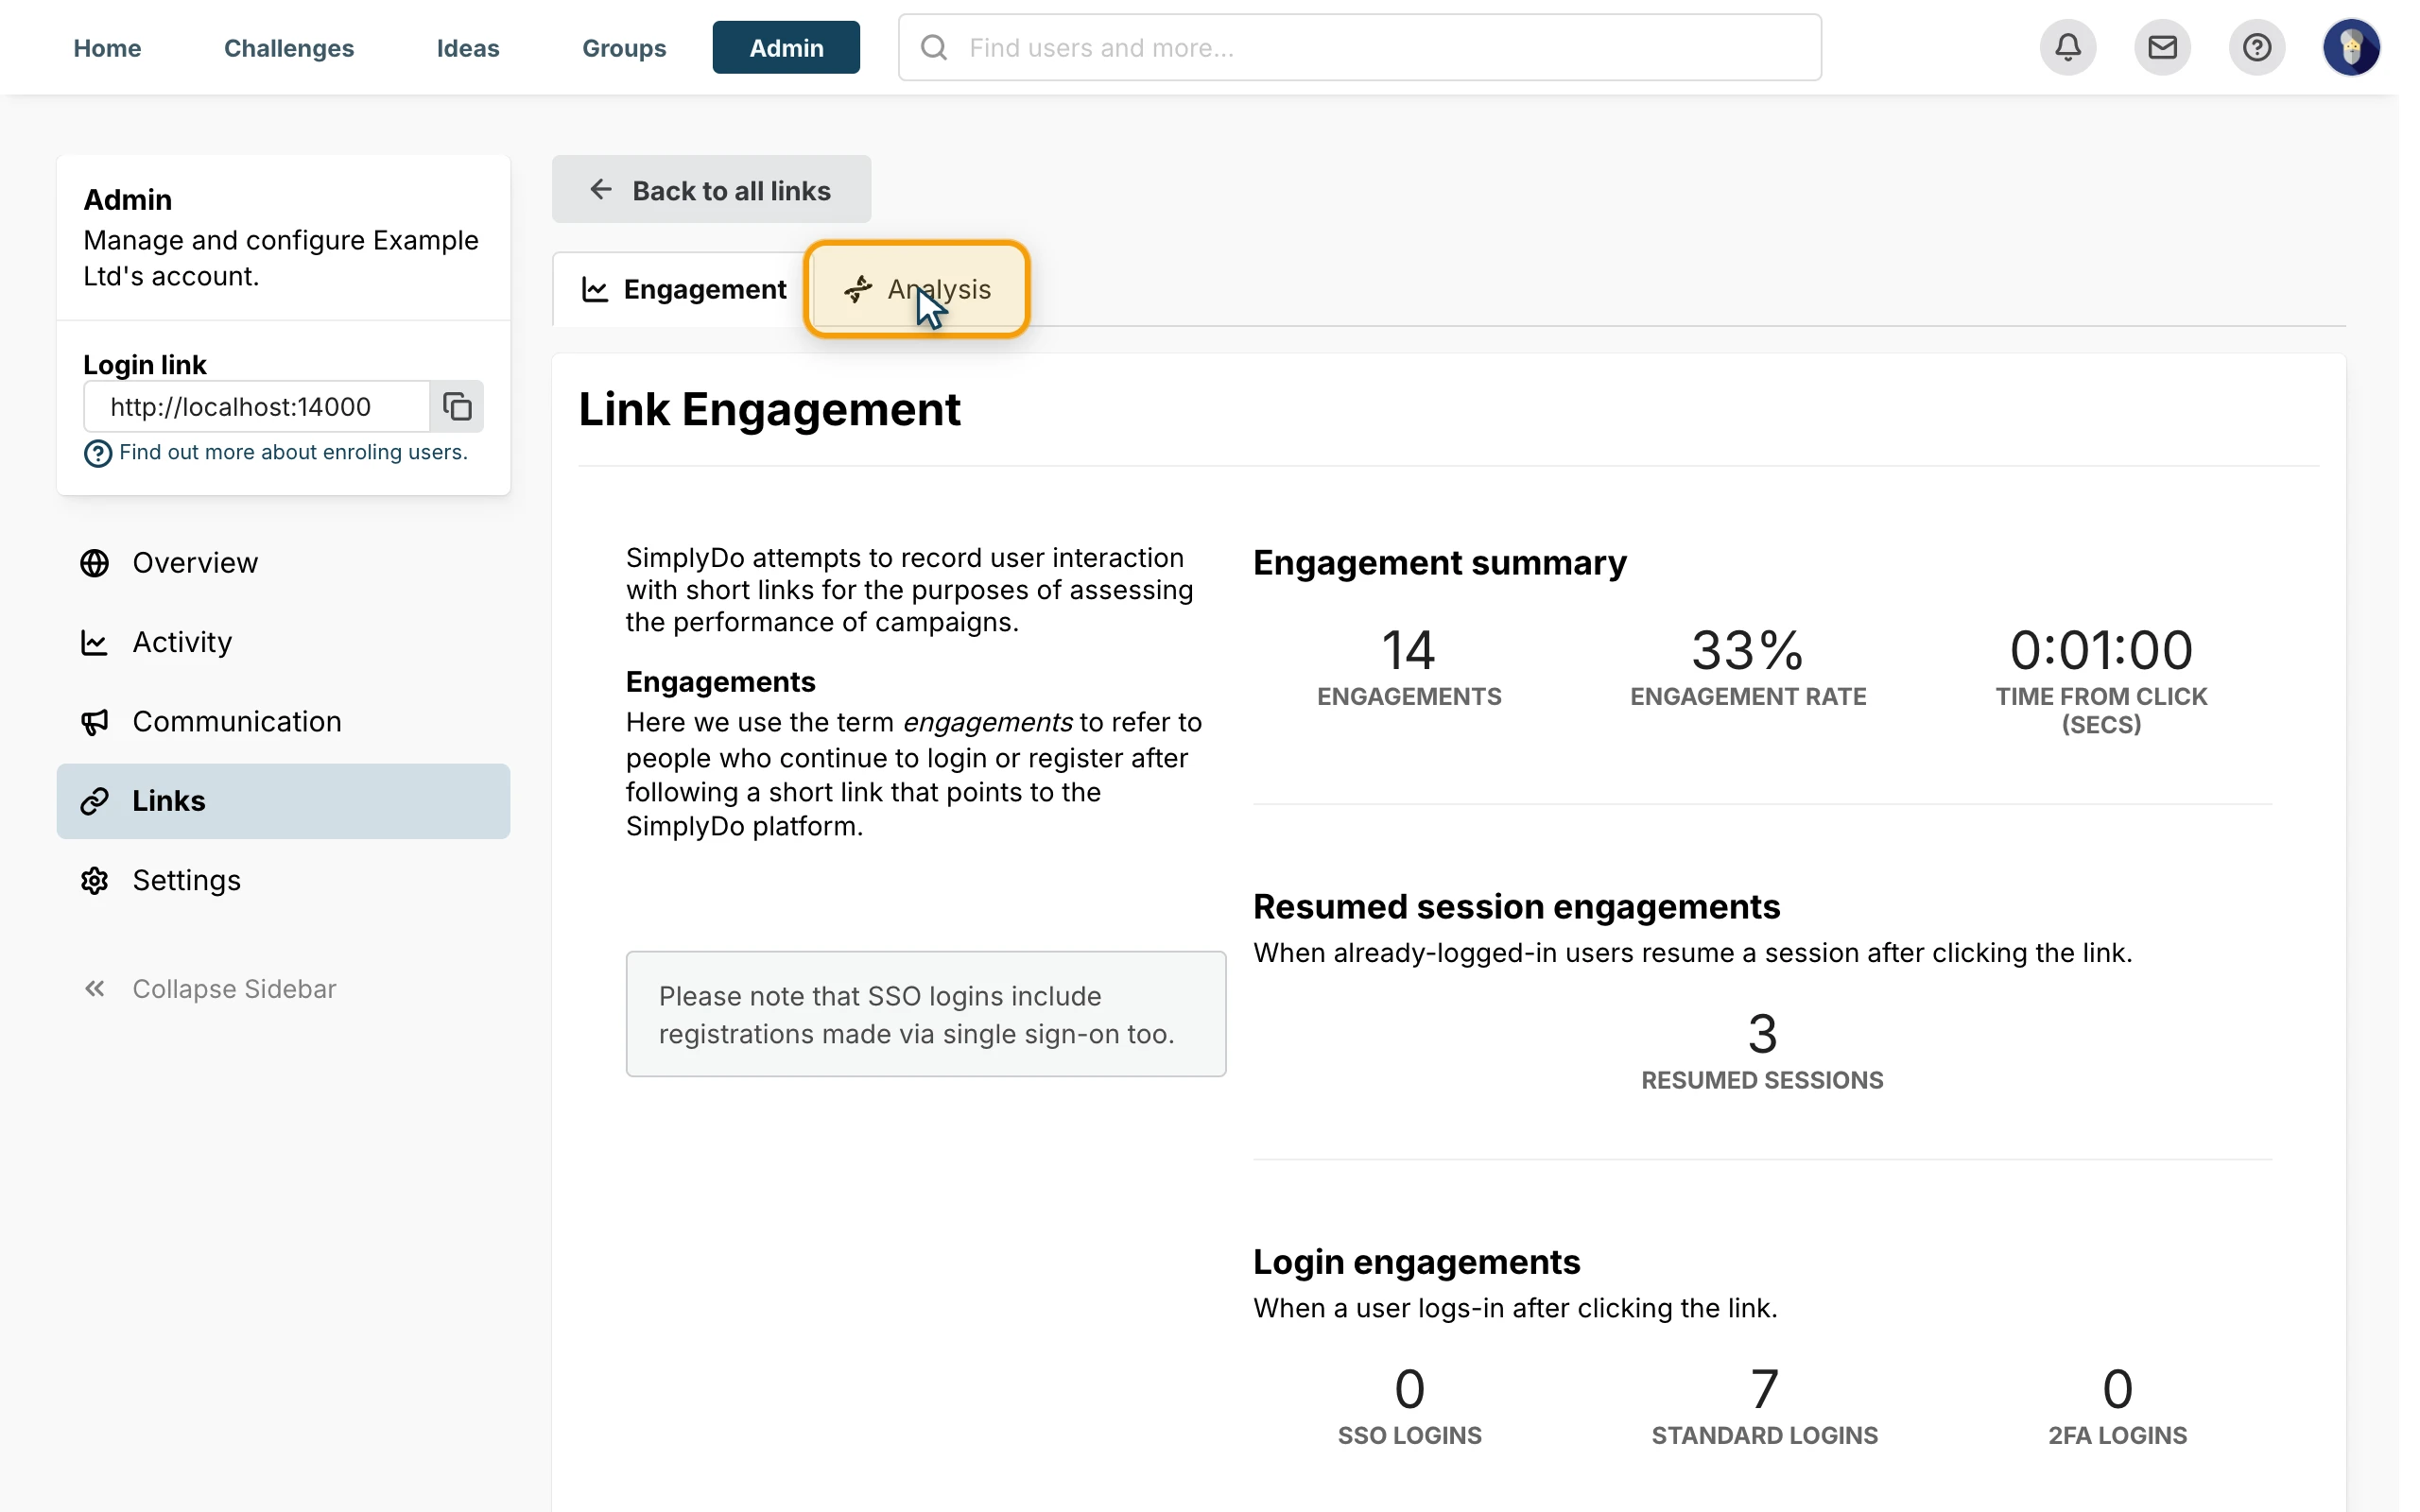Switch to the Engagement tab
The width and height of the screenshot is (2420, 1512).
[683, 289]
